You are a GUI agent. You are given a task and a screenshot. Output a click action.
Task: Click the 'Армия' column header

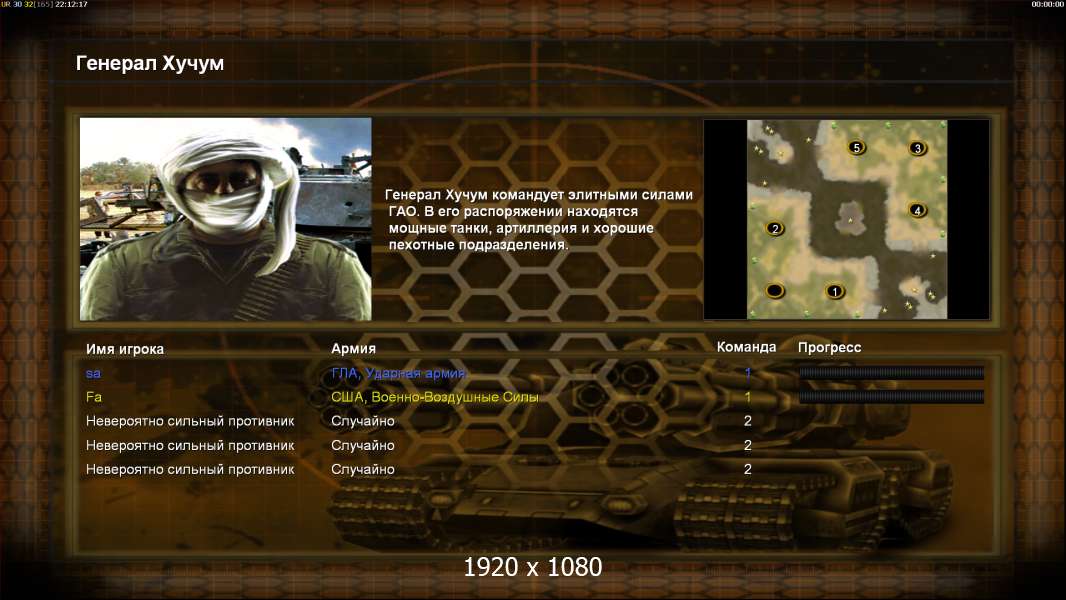click(x=354, y=348)
